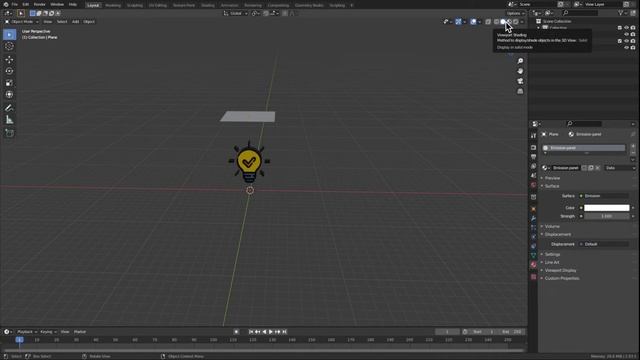Image resolution: width=640 pixels, height=360 pixels.
Task: Switch to wireframe viewport shading
Action: (496, 22)
